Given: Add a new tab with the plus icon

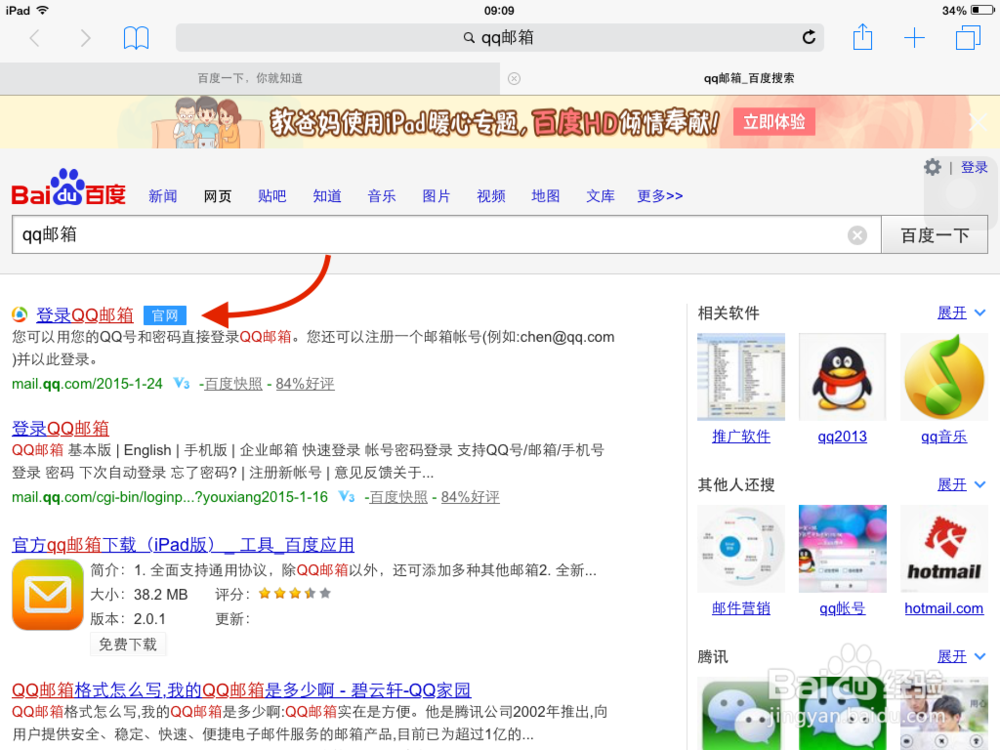Looking at the screenshot, I should click(914, 38).
